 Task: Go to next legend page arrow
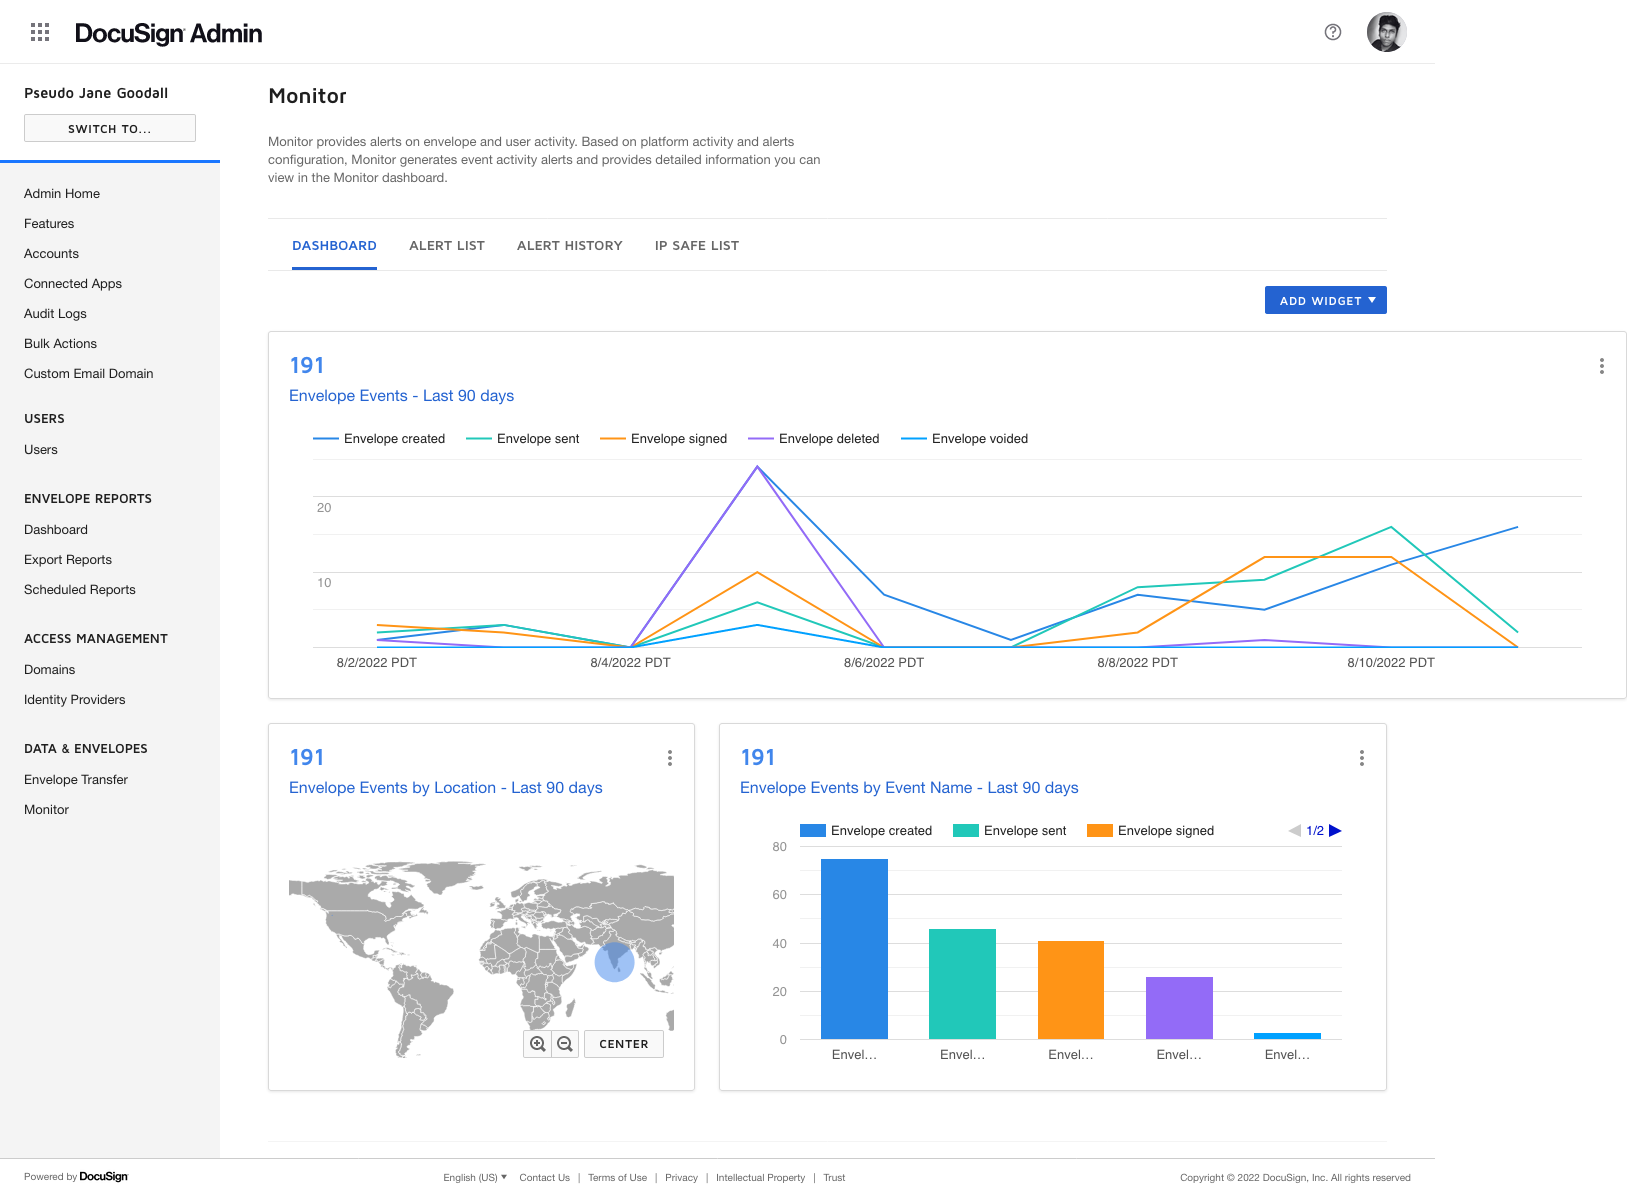point(1335,831)
